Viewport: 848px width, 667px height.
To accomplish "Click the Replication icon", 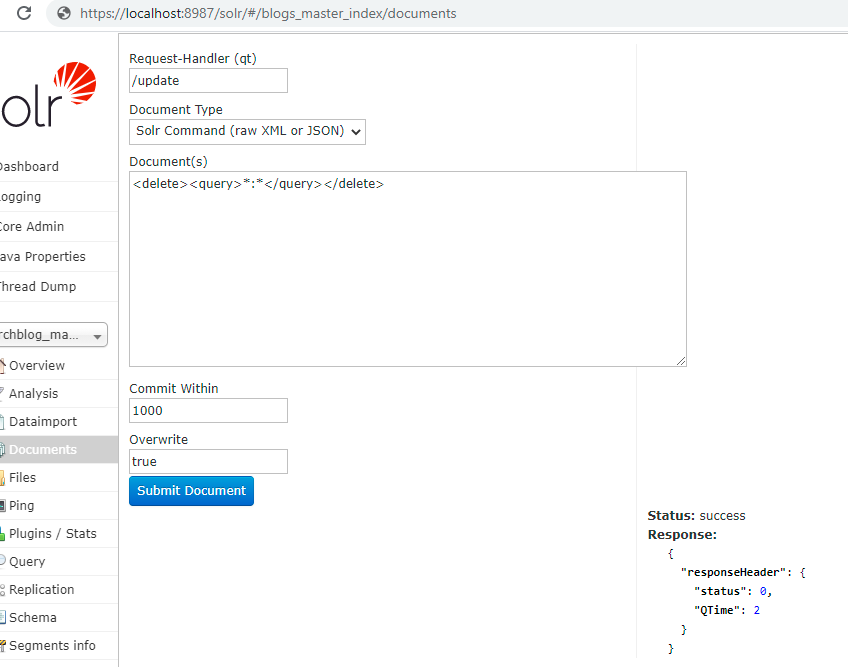I will click(x=3, y=590).
